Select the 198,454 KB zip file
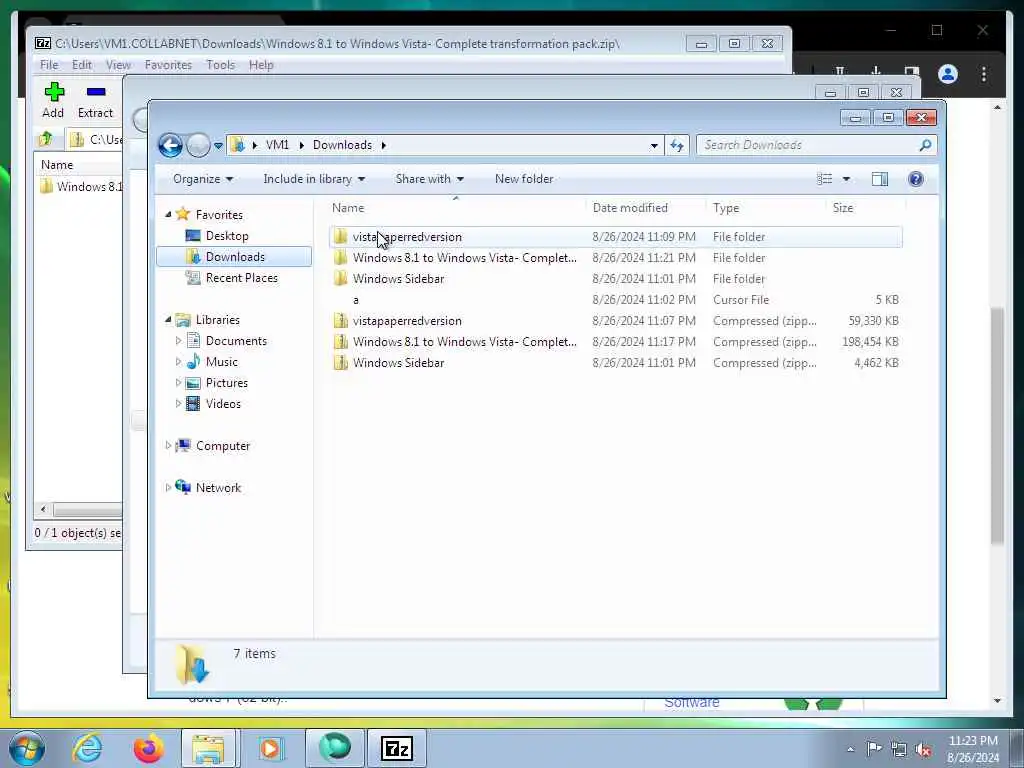Screen dimensions: 1024x768 click(x=616, y=342)
